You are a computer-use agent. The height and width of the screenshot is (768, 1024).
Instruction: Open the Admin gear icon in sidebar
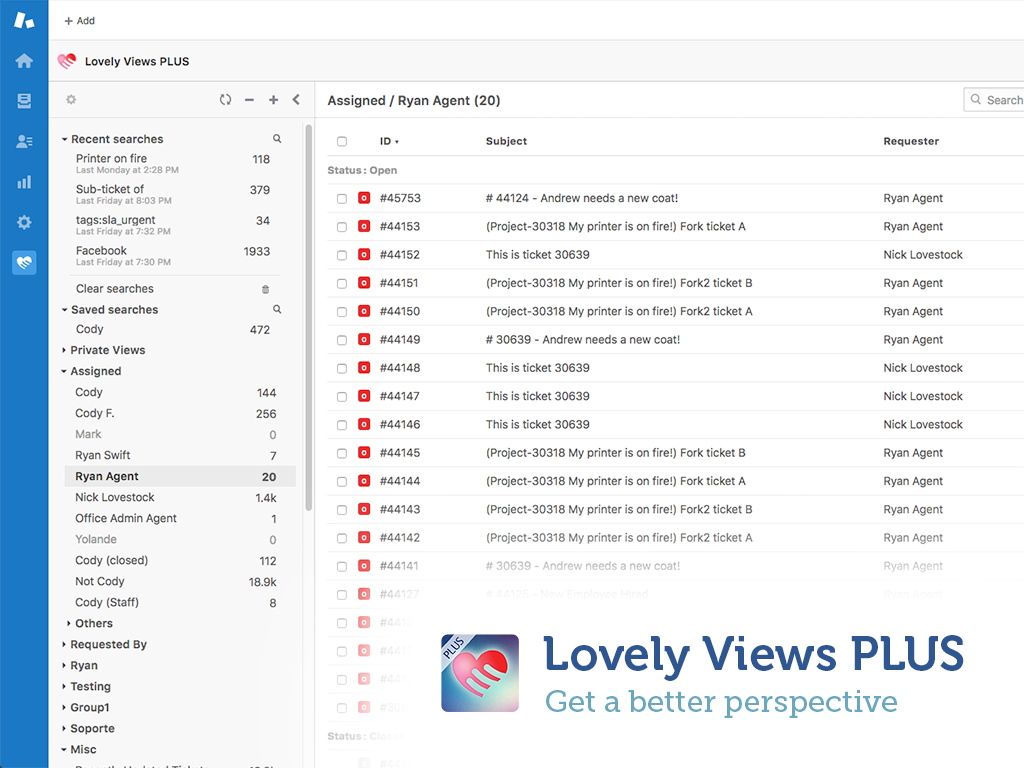click(x=24, y=222)
